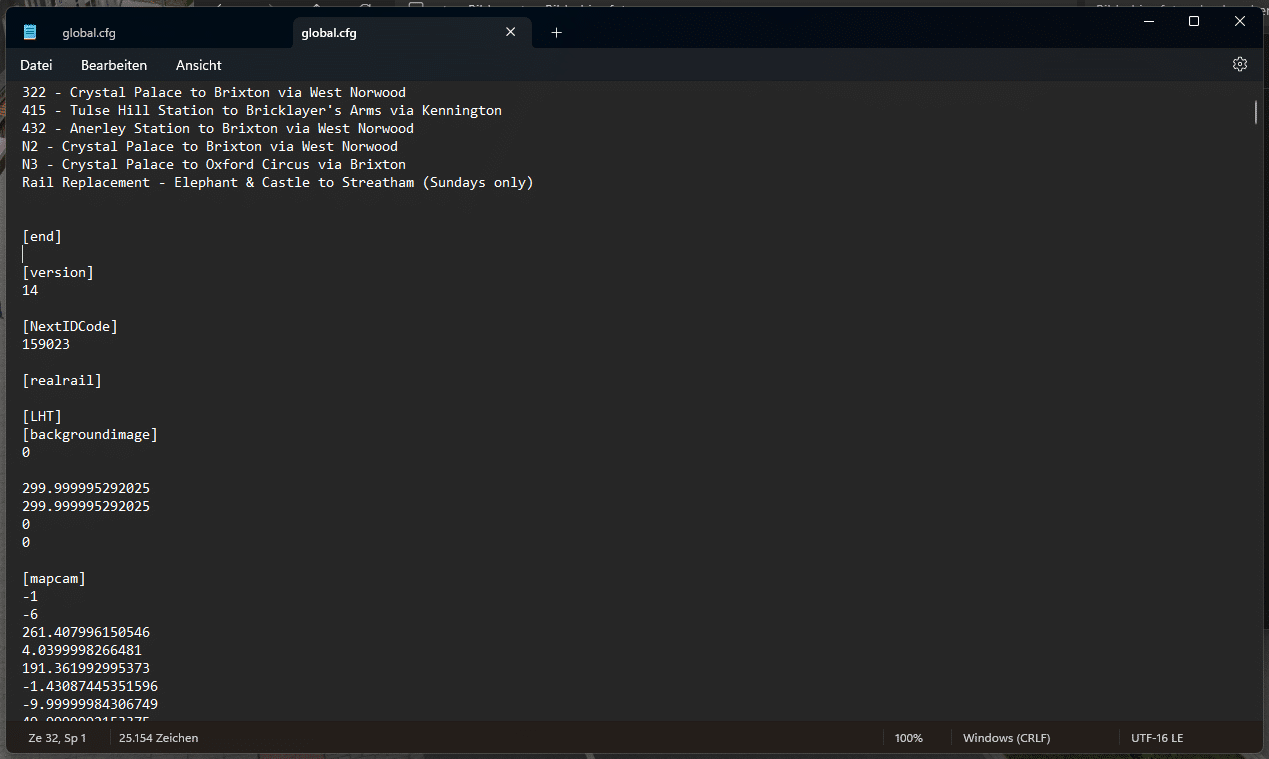The height and width of the screenshot is (759, 1269).
Task: Click the UTF-16 LE encoding indicator
Action: [x=1156, y=738]
